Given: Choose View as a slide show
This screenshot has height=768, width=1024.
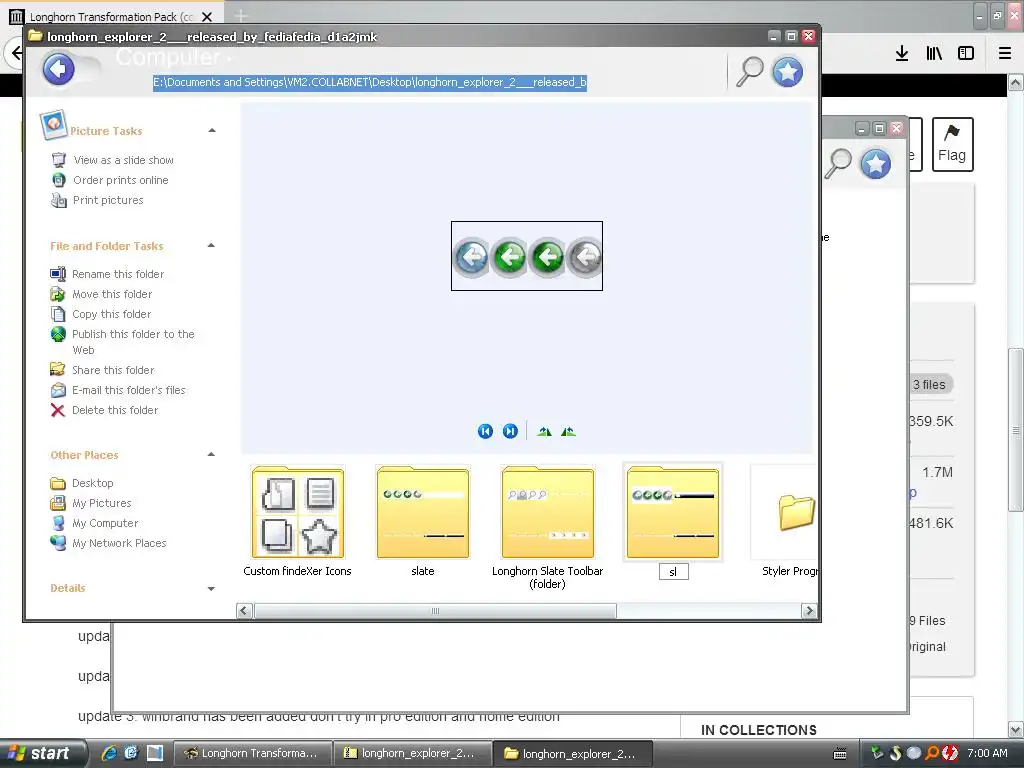Looking at the screenshot, I should point(123,160).
